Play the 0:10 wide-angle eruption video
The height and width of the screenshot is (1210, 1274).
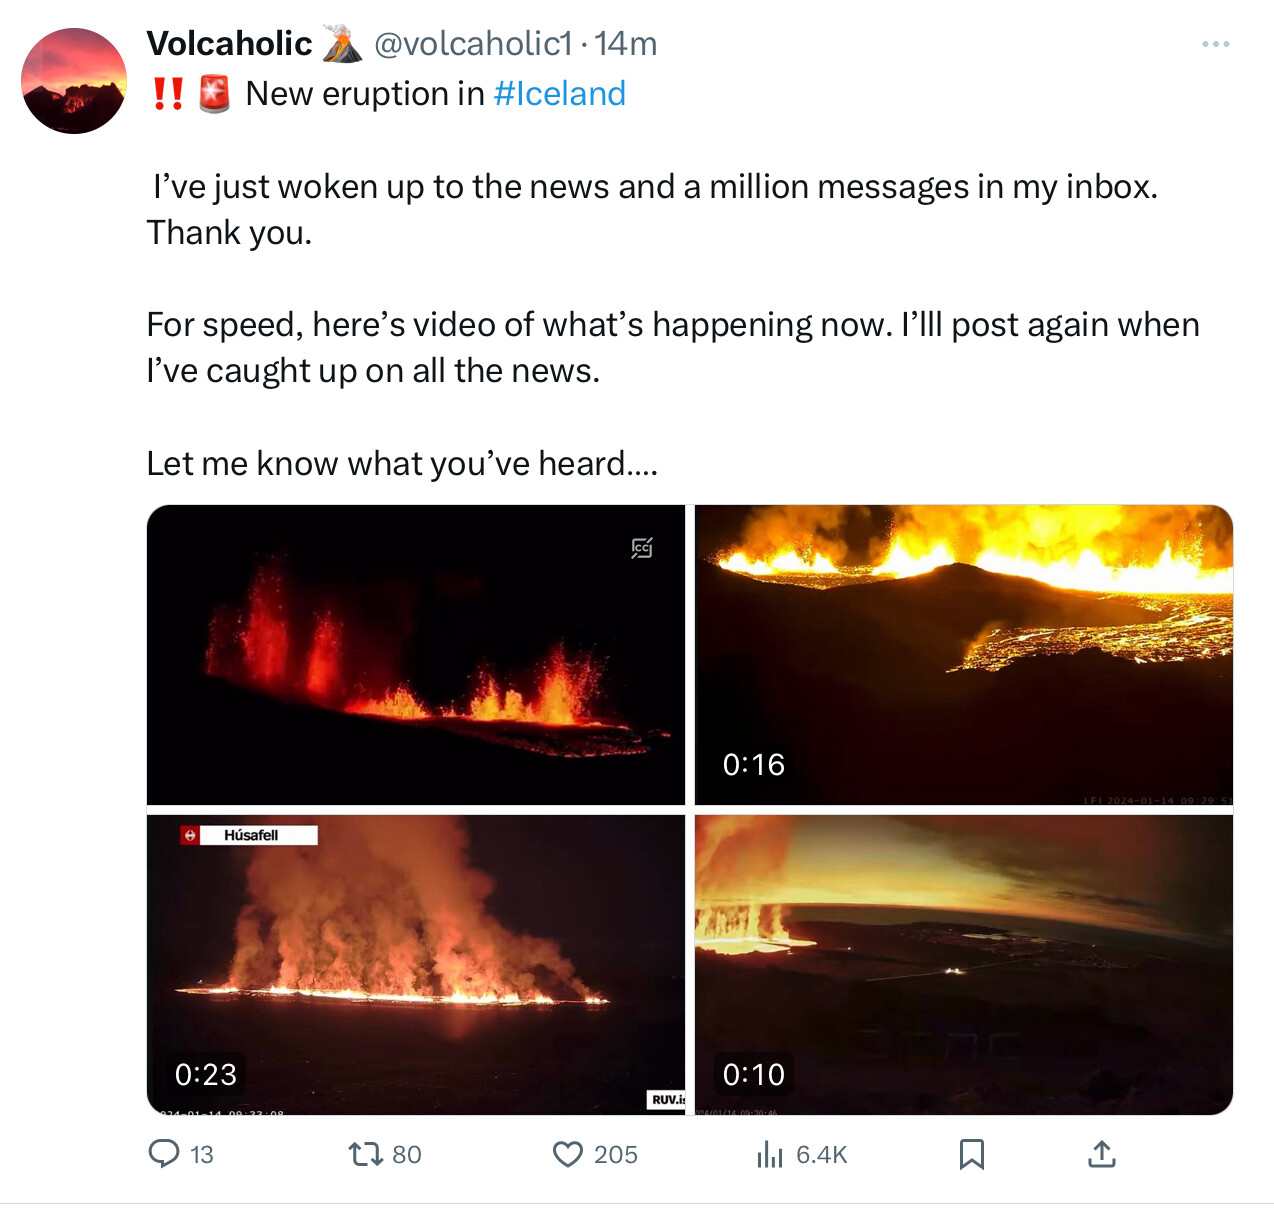963,965
